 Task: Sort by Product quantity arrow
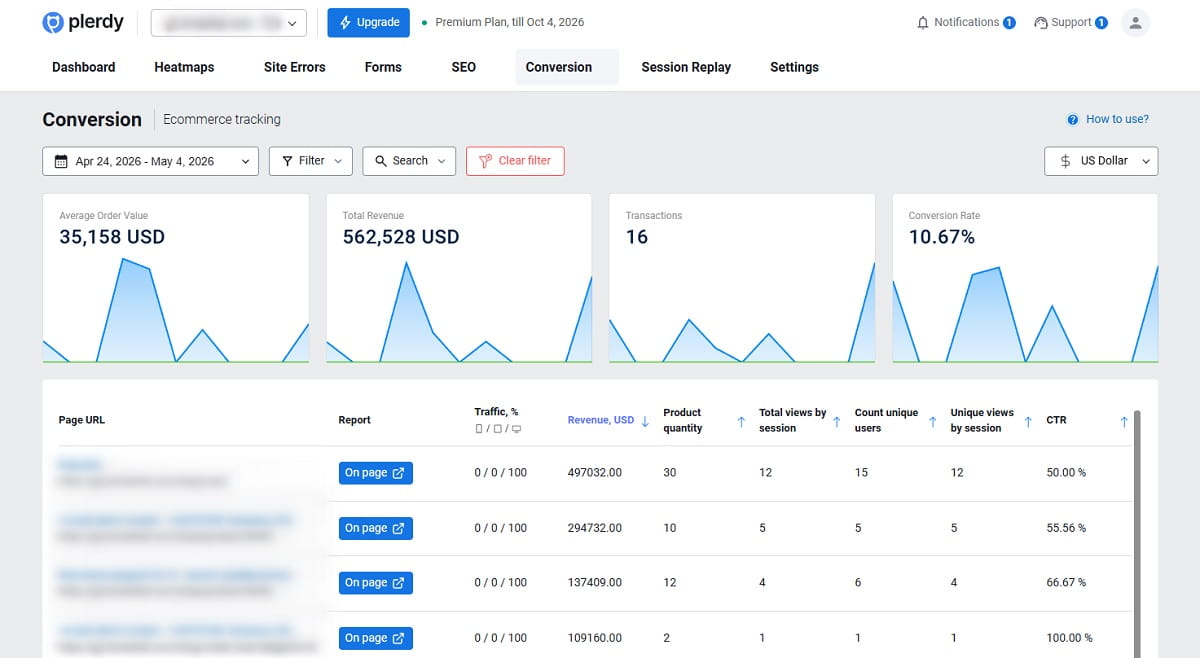coord(741,421)
